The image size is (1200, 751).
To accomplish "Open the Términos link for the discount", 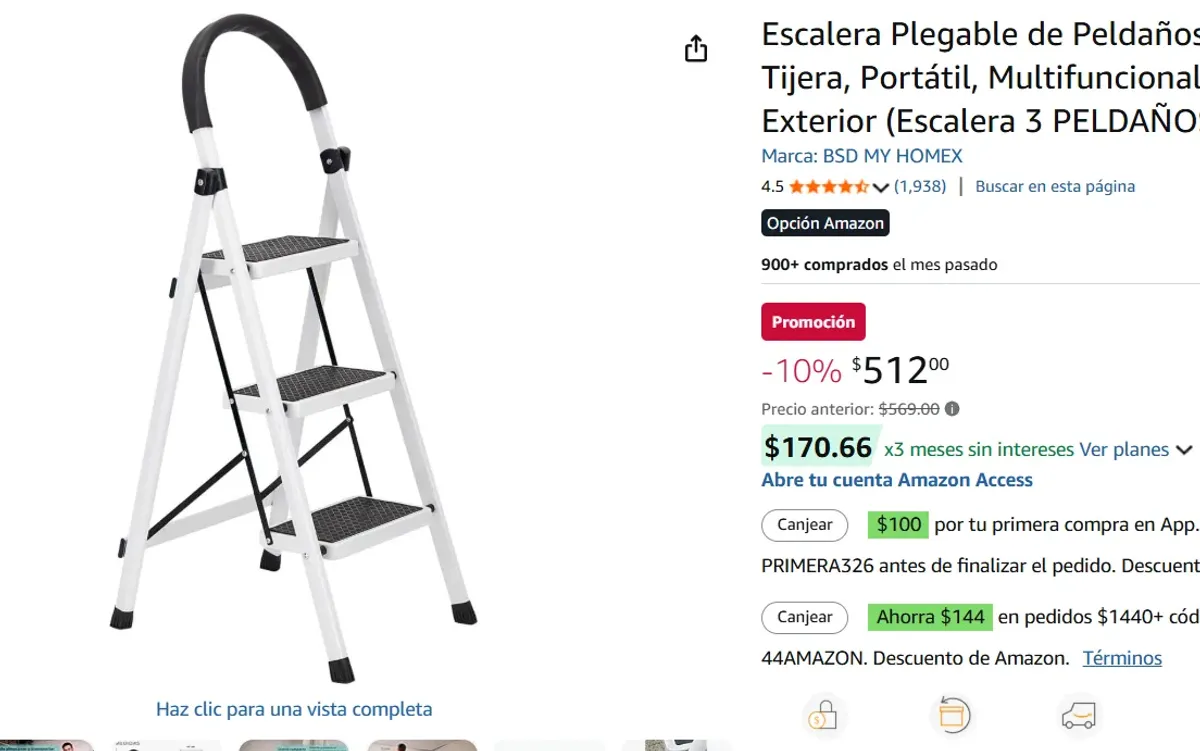I will tap(1122, 657).
